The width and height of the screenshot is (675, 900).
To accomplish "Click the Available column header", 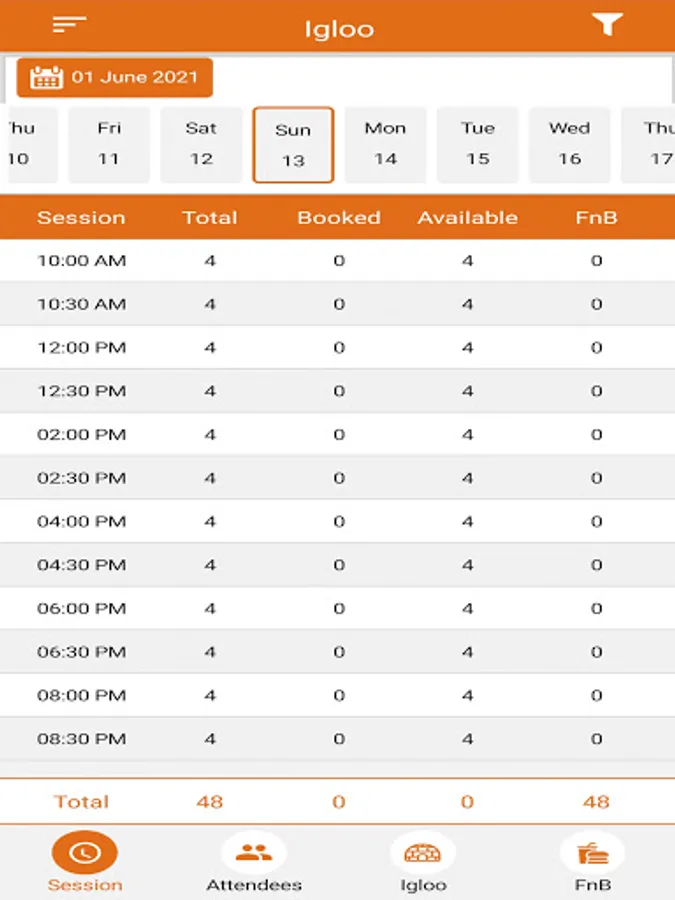I will click(467, 218).
